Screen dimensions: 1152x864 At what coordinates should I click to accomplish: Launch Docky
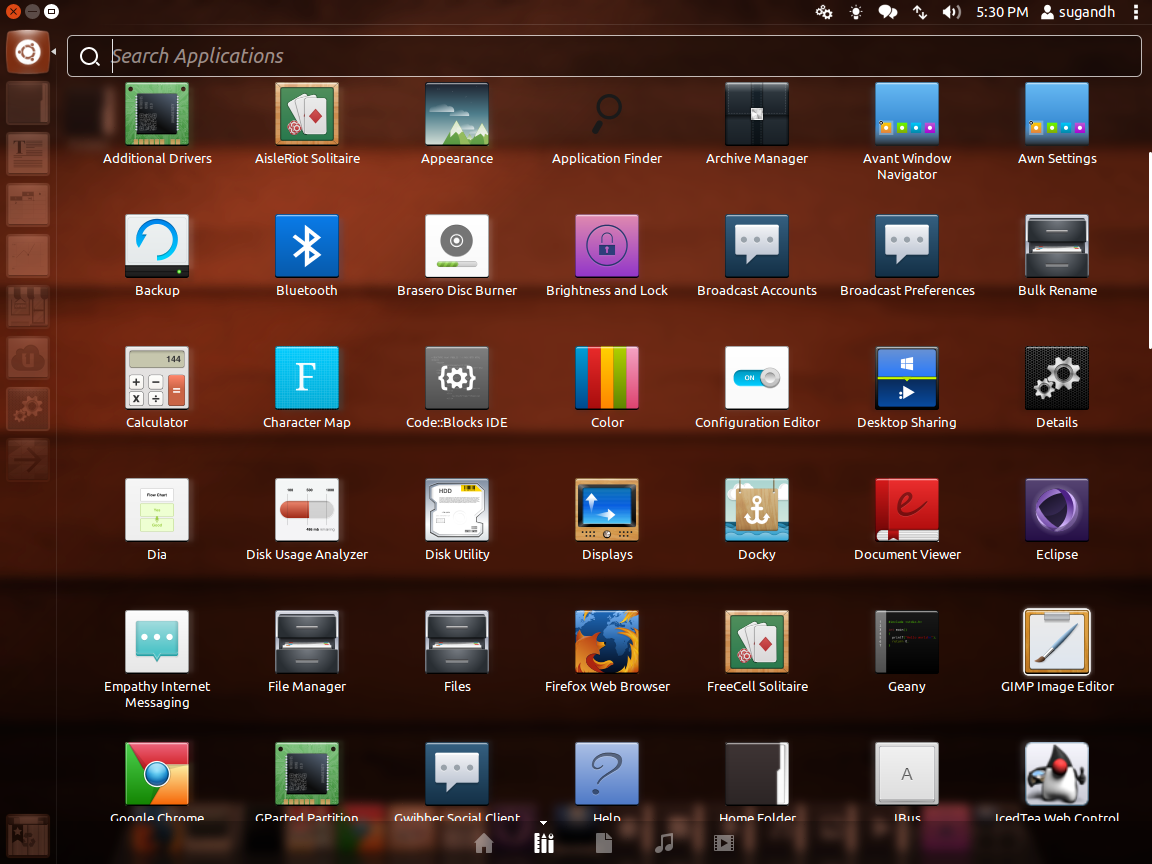[x=757, y=510]
